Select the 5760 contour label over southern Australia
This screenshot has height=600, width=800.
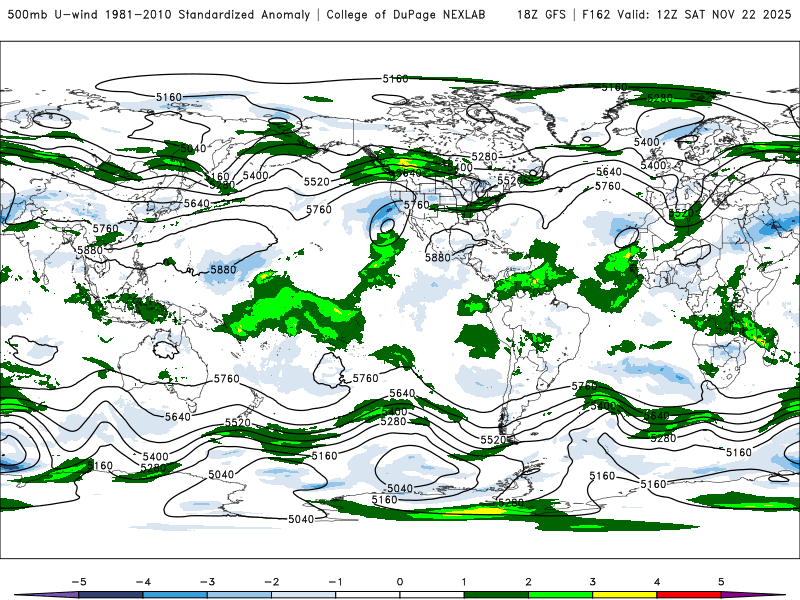227,379
